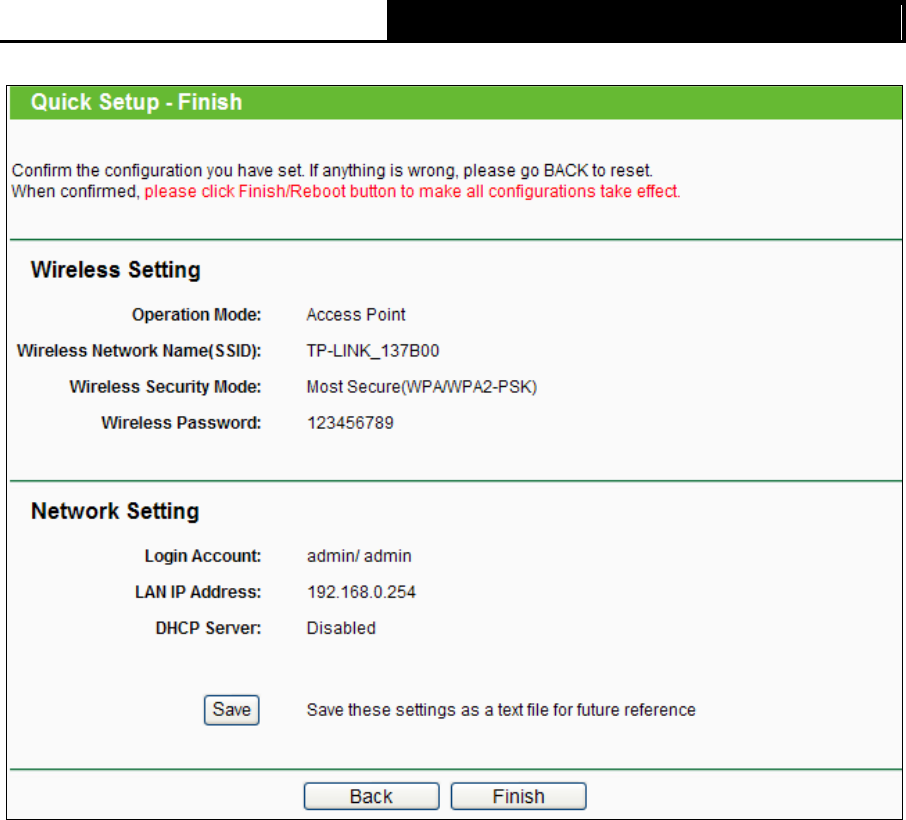Select the LAN IP 192.168.0.254
This screenshot has width=906, height=820.
click(x=361, y=592)
